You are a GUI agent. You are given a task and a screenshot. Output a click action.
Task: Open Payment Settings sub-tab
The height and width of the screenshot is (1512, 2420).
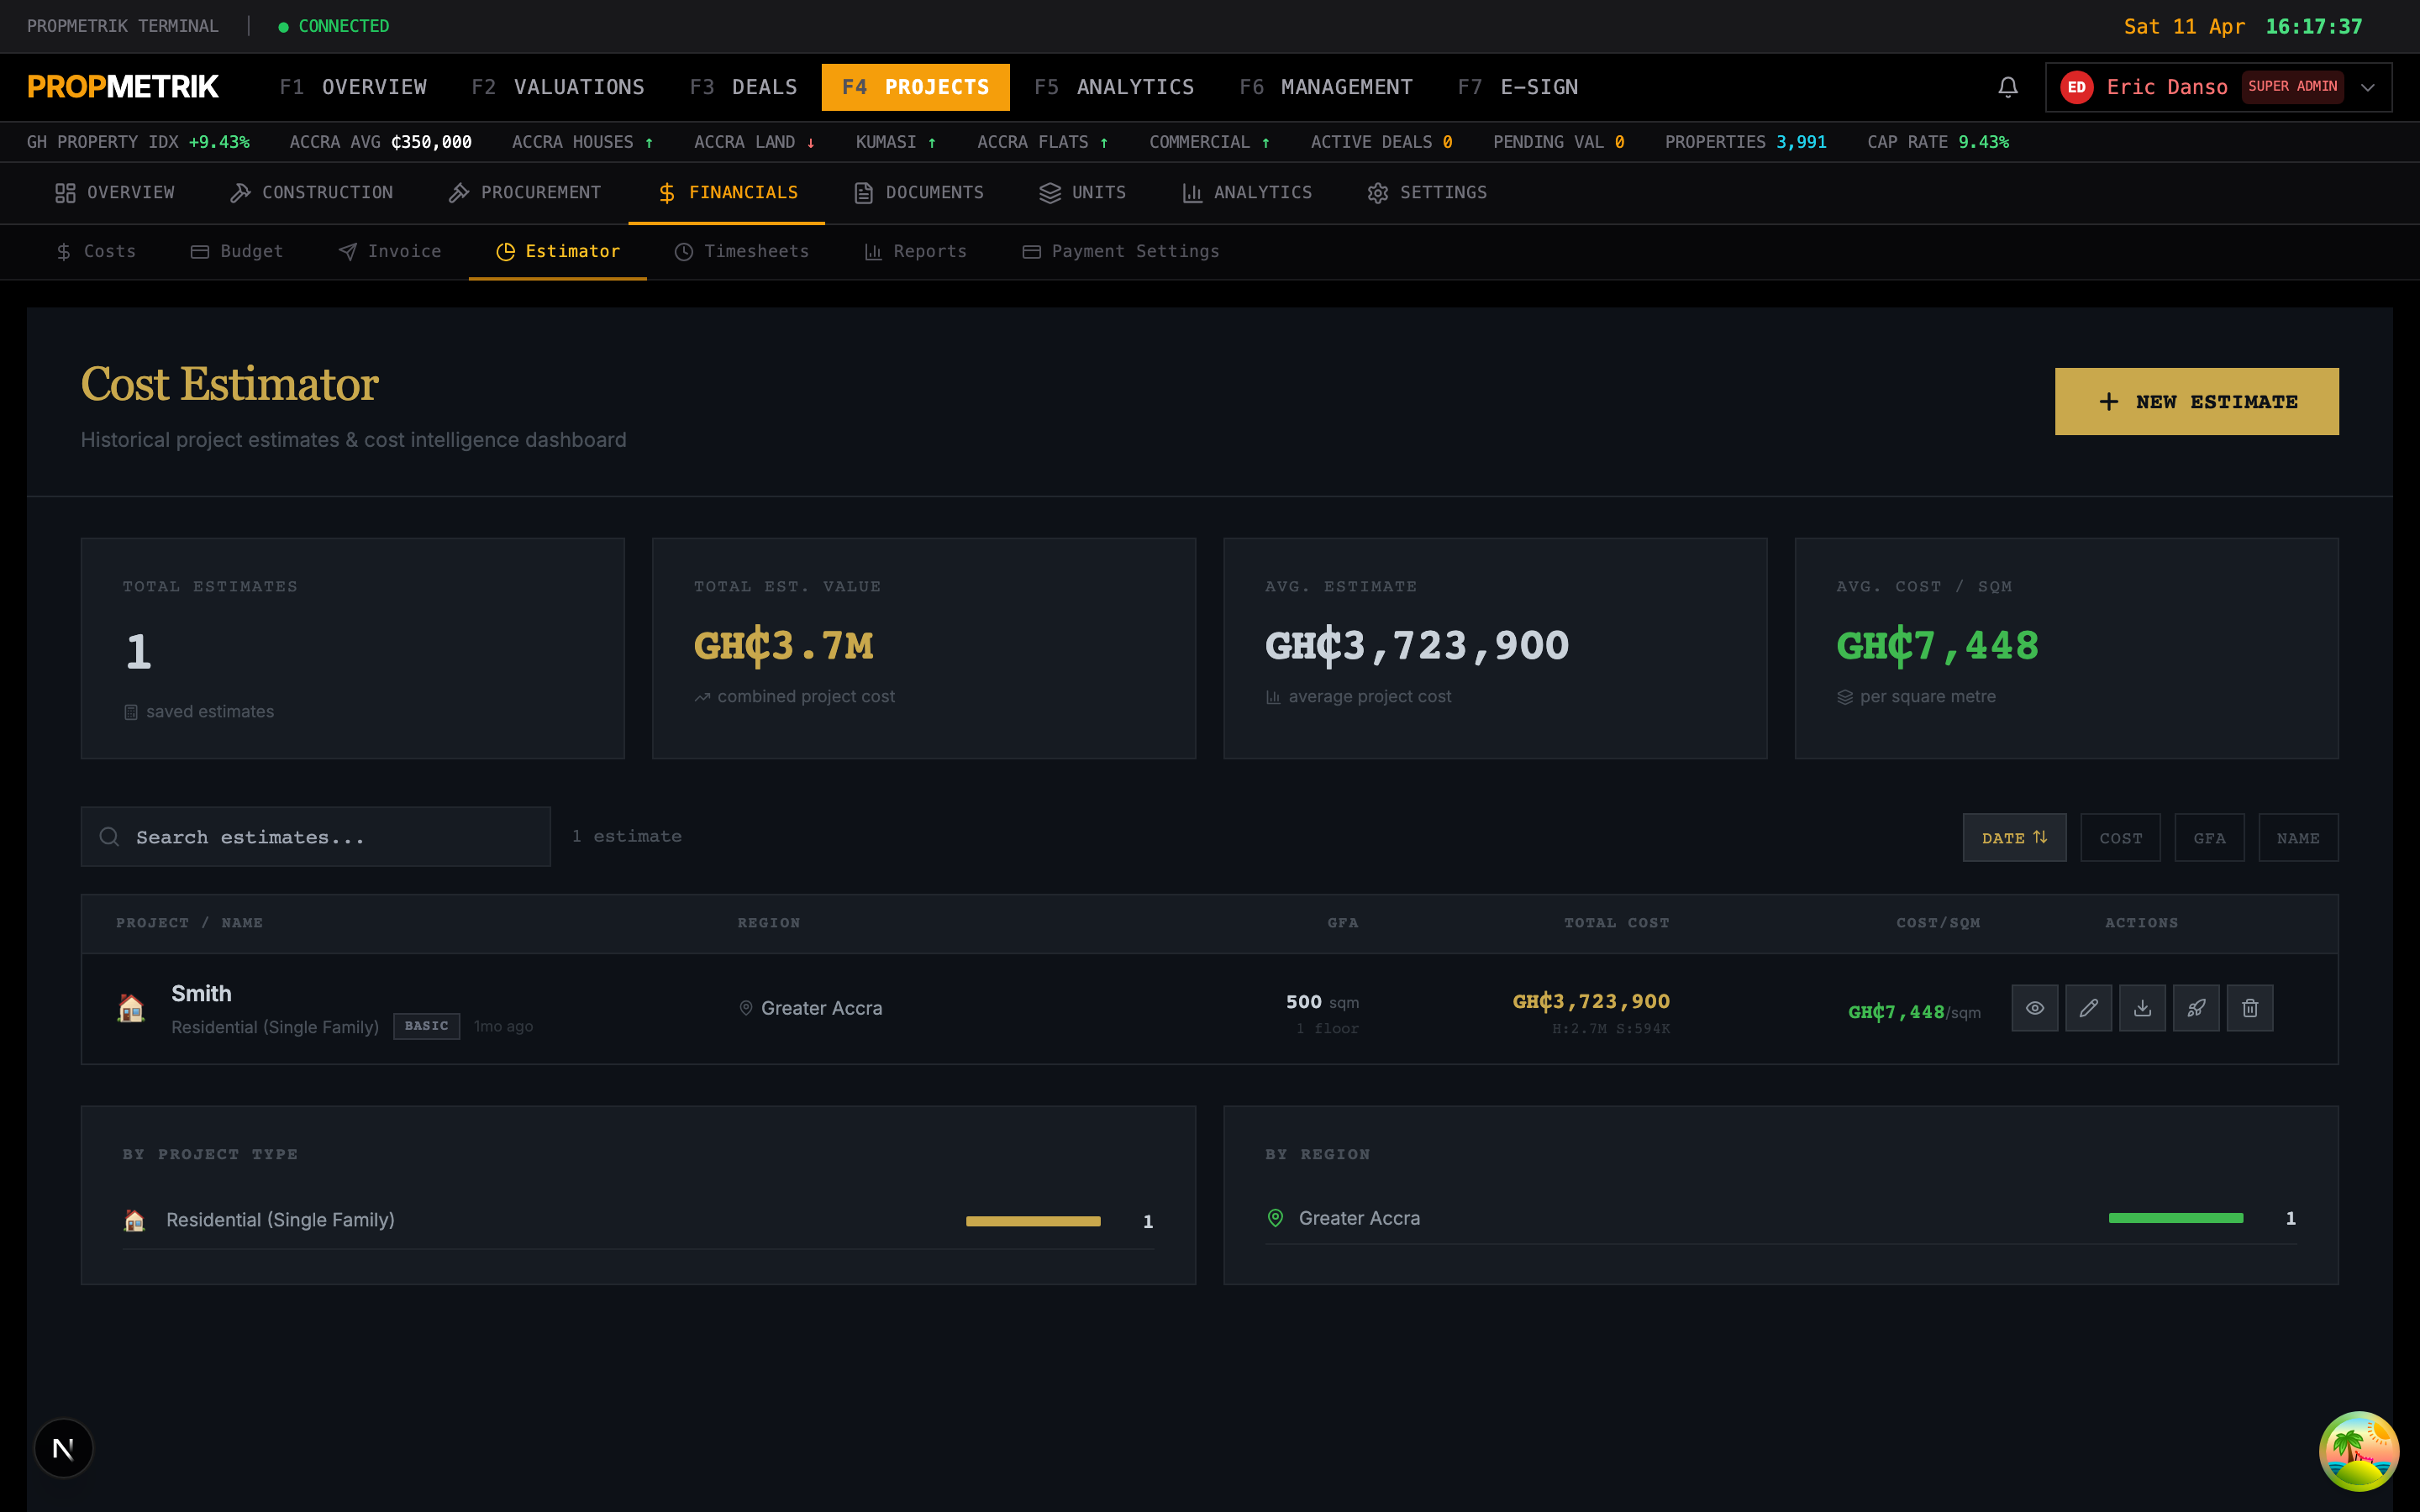[x=1121, y=252]
